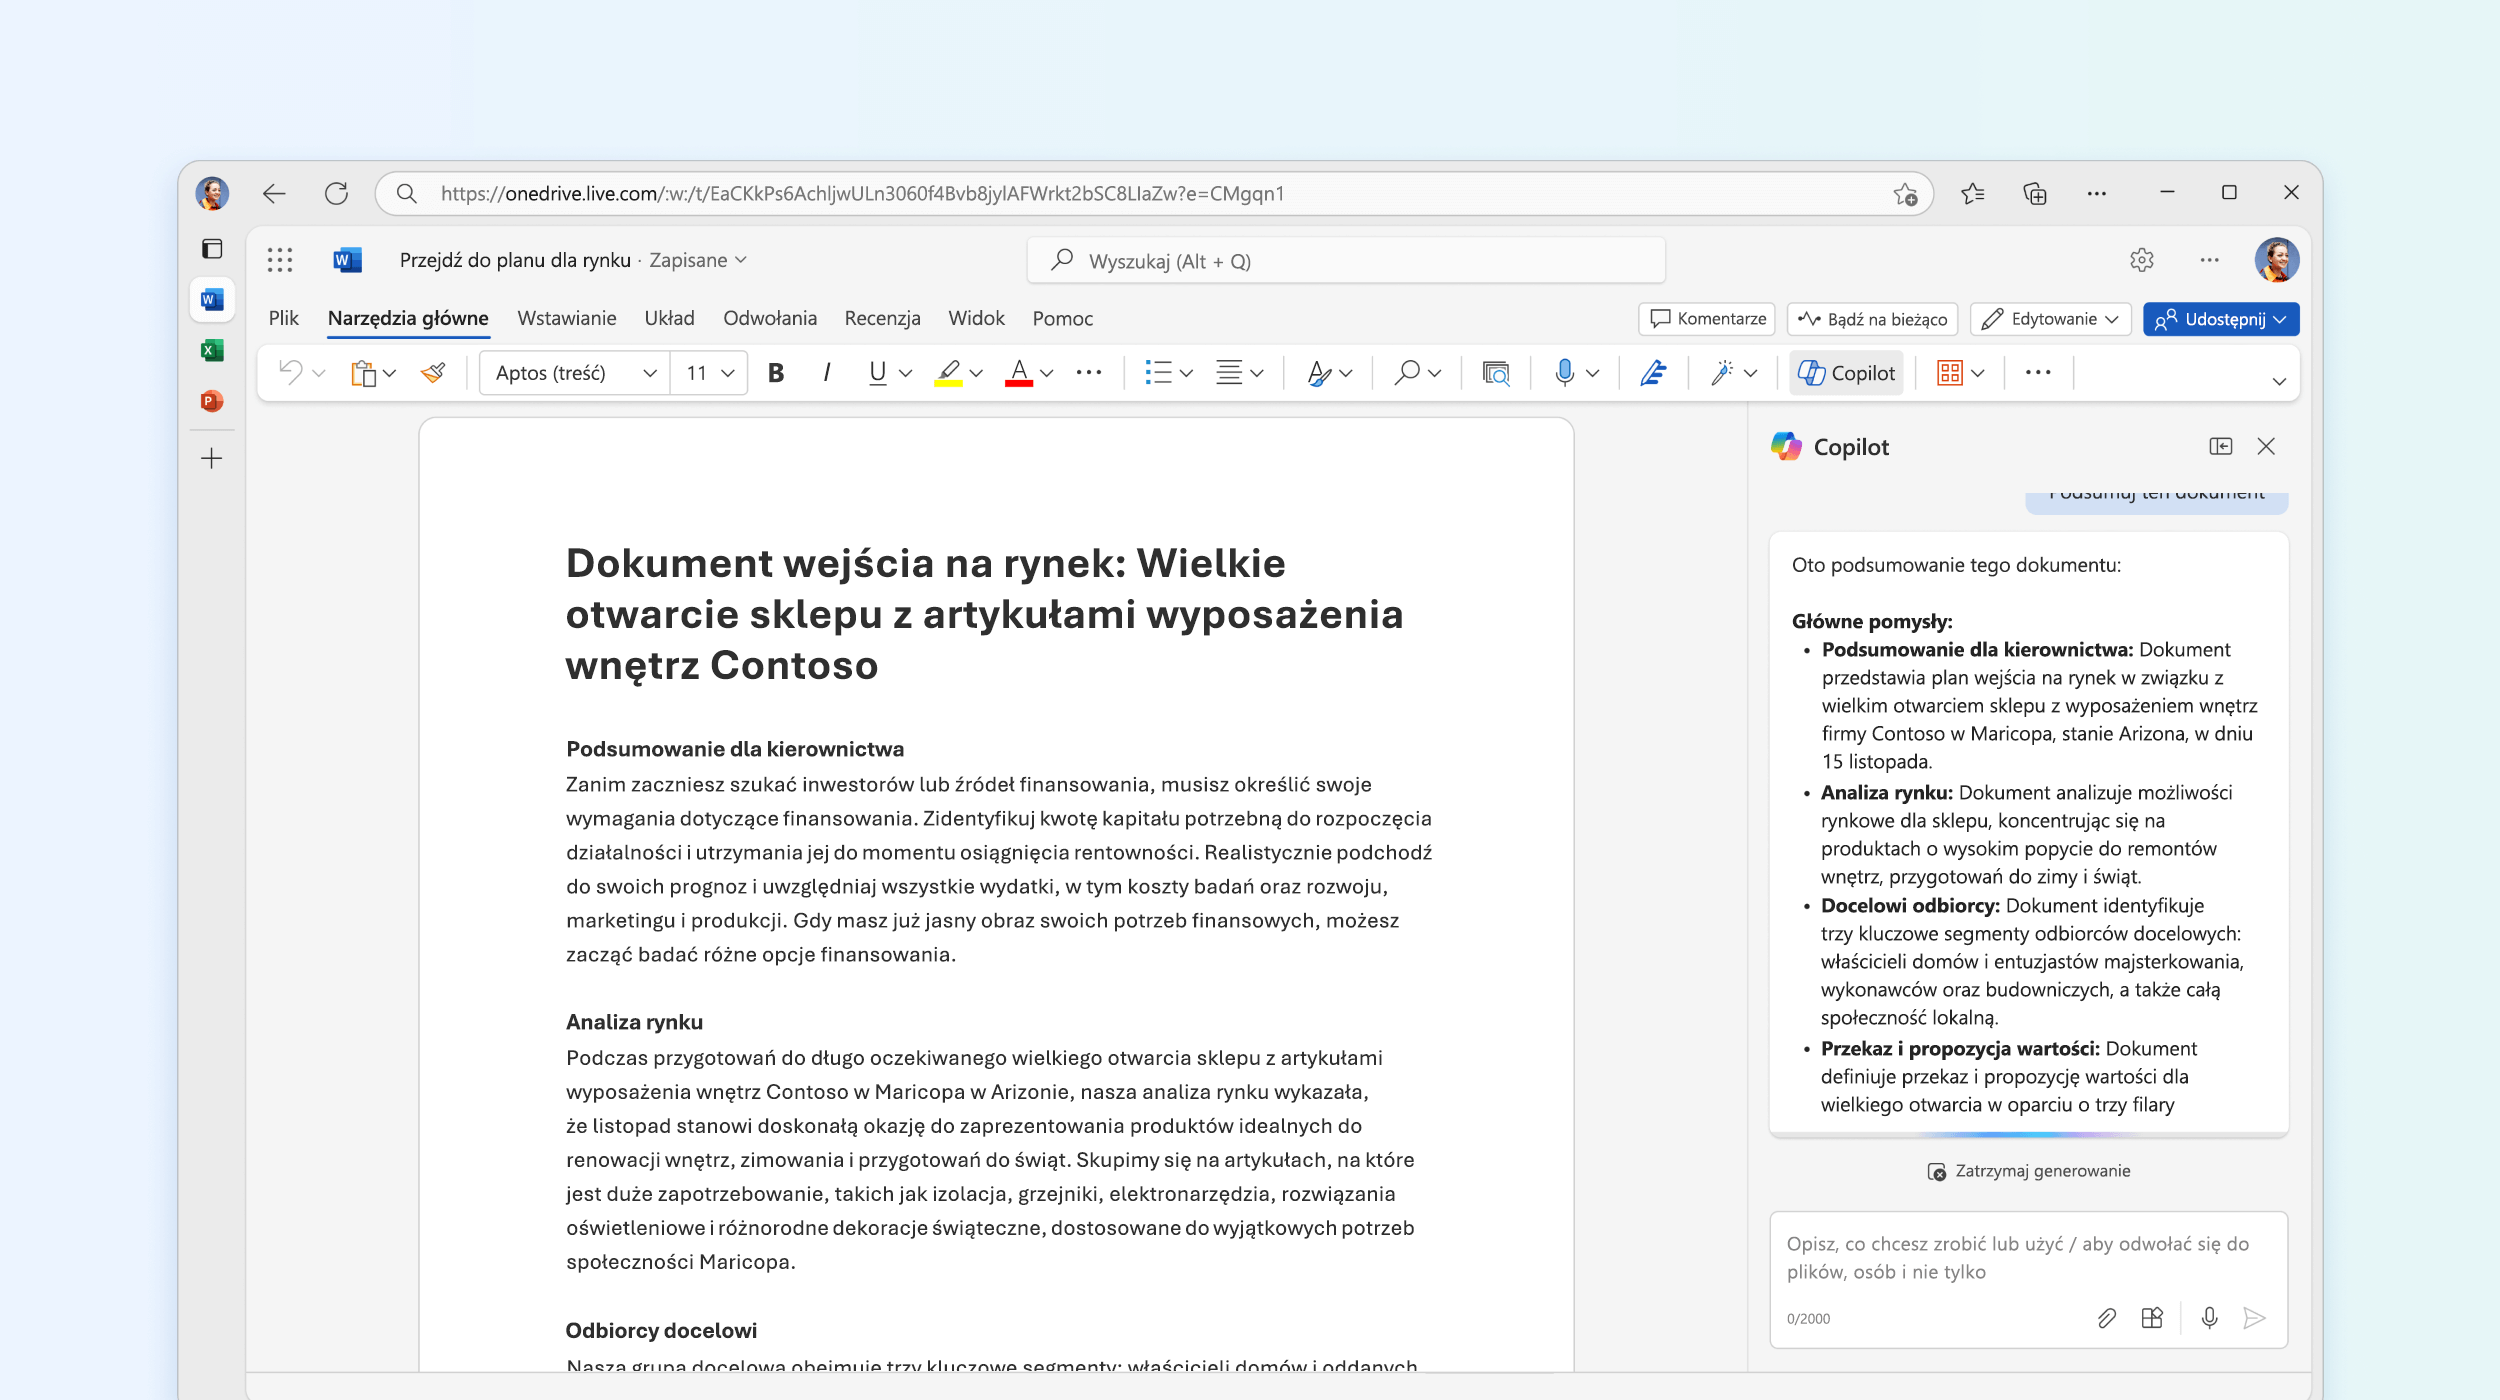Expand underline style dropdown arrow
2500x1400 pixels.
(x=906, y=373)
